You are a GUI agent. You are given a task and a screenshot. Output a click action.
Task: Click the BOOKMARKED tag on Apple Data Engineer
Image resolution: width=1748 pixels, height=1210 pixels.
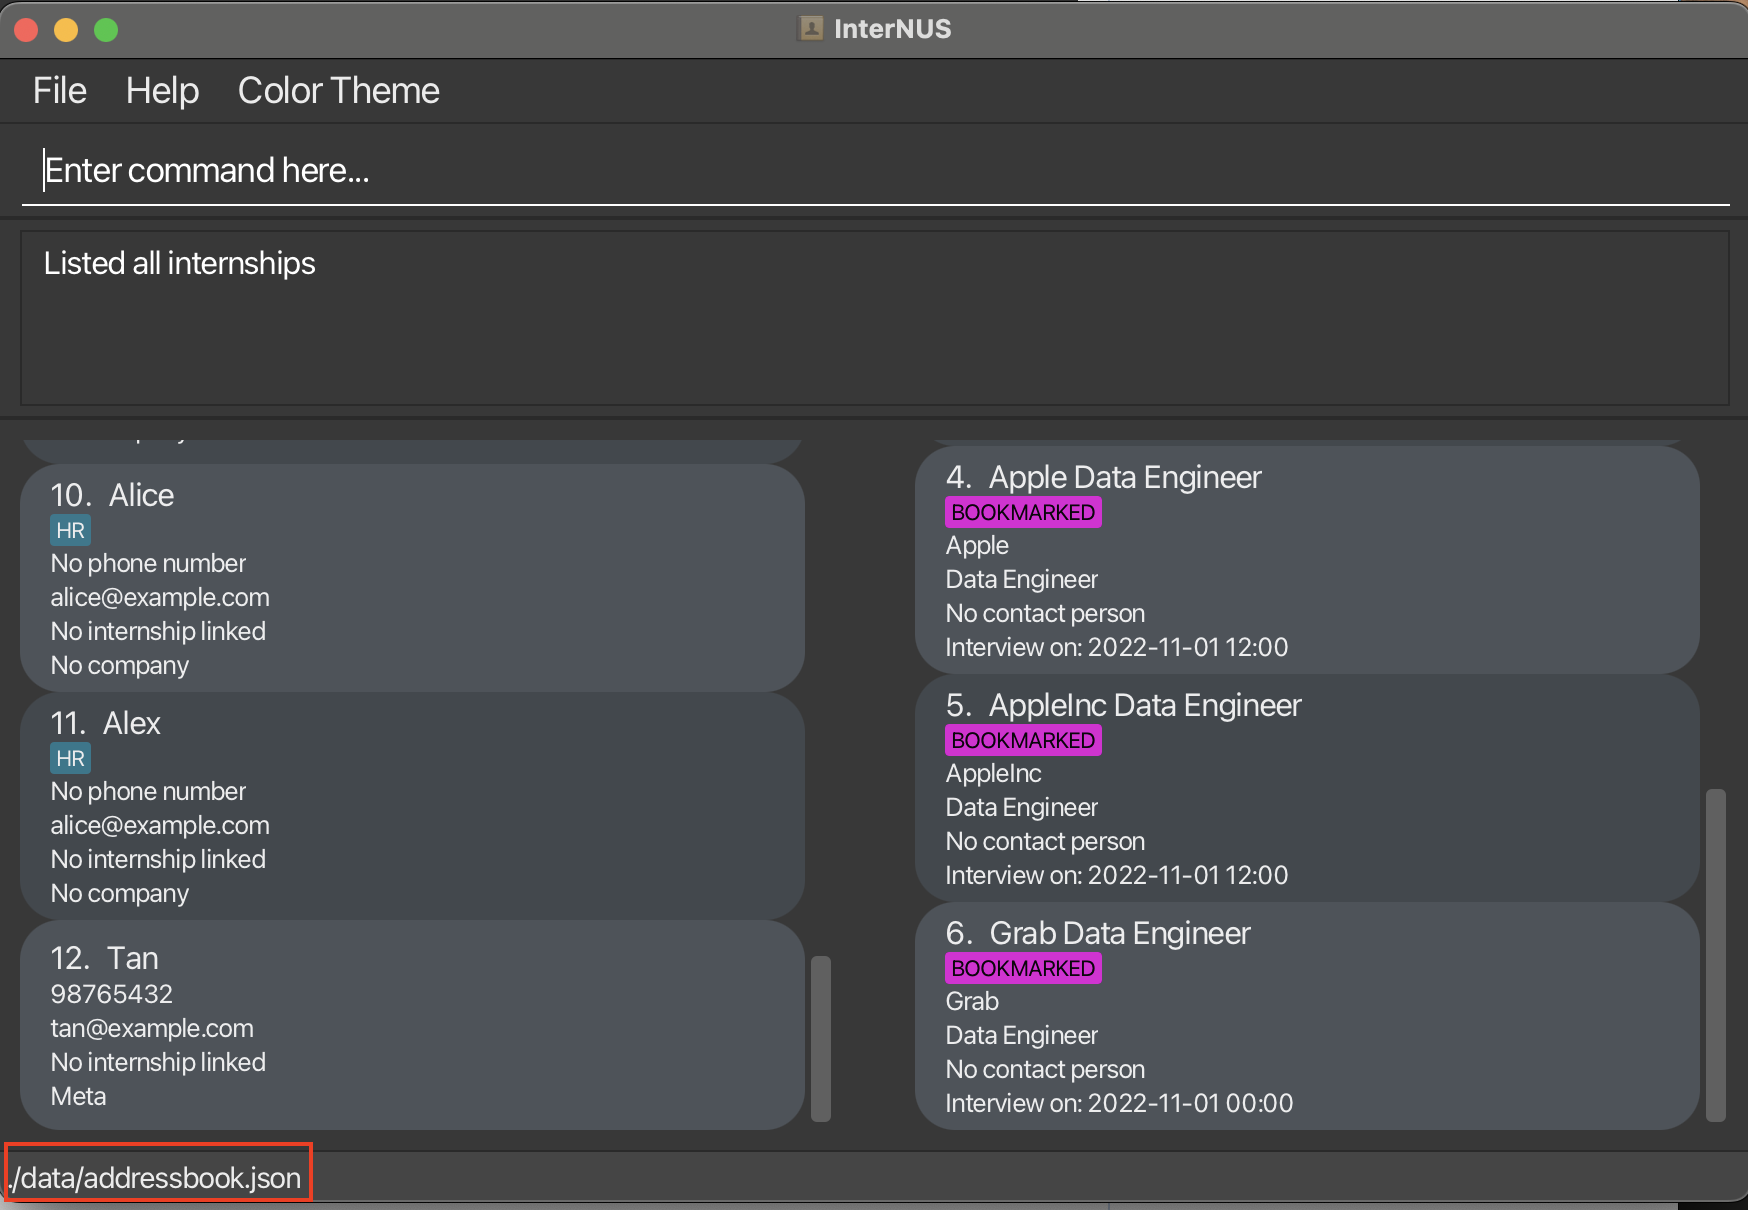click(x=1023, y=512)
